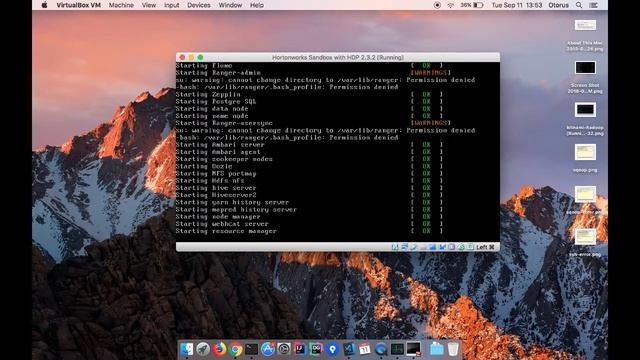Image resolution: width=640 pixels, height=360 pixels.
Task: Click the hard disk activity indicator in VM status bar
Action: point(395,247)
